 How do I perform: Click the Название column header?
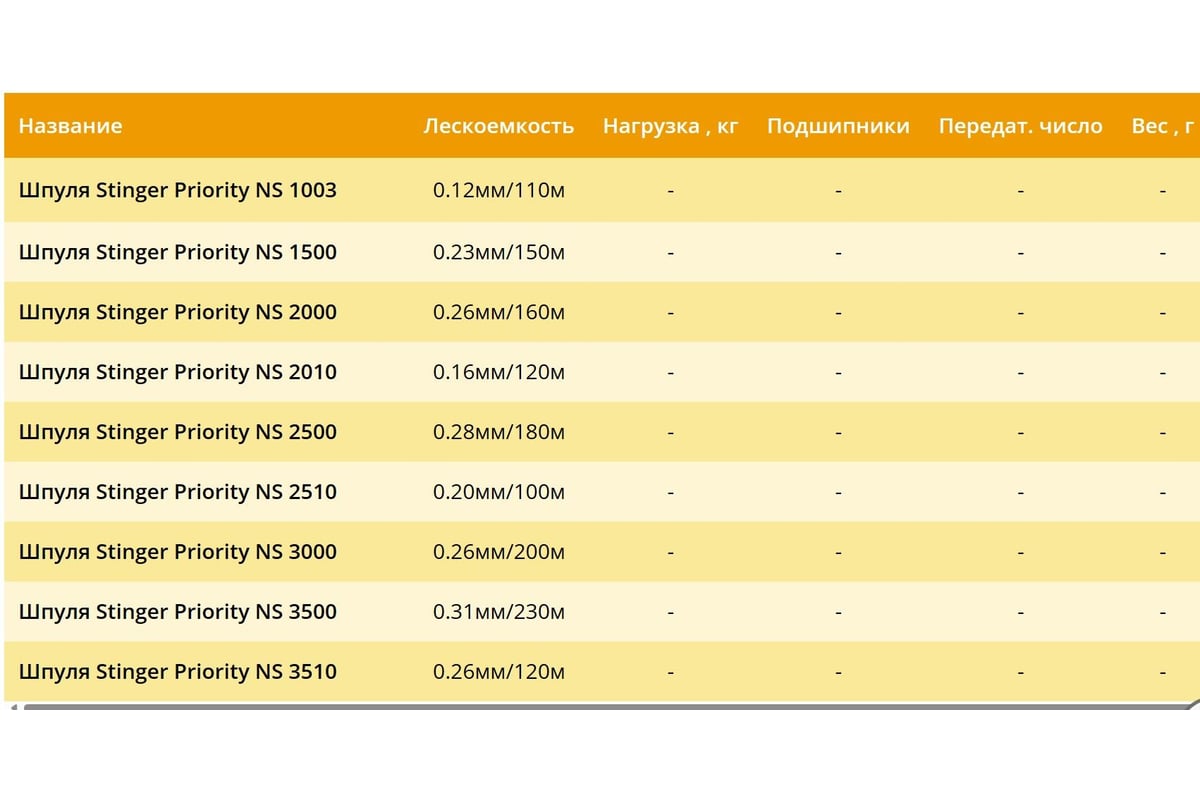click(x=70, y=126)
